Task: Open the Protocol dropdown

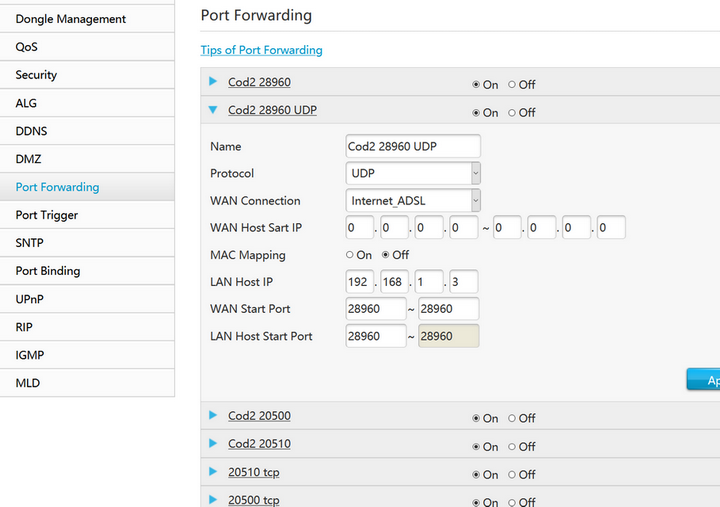Action: click(413, 173)
